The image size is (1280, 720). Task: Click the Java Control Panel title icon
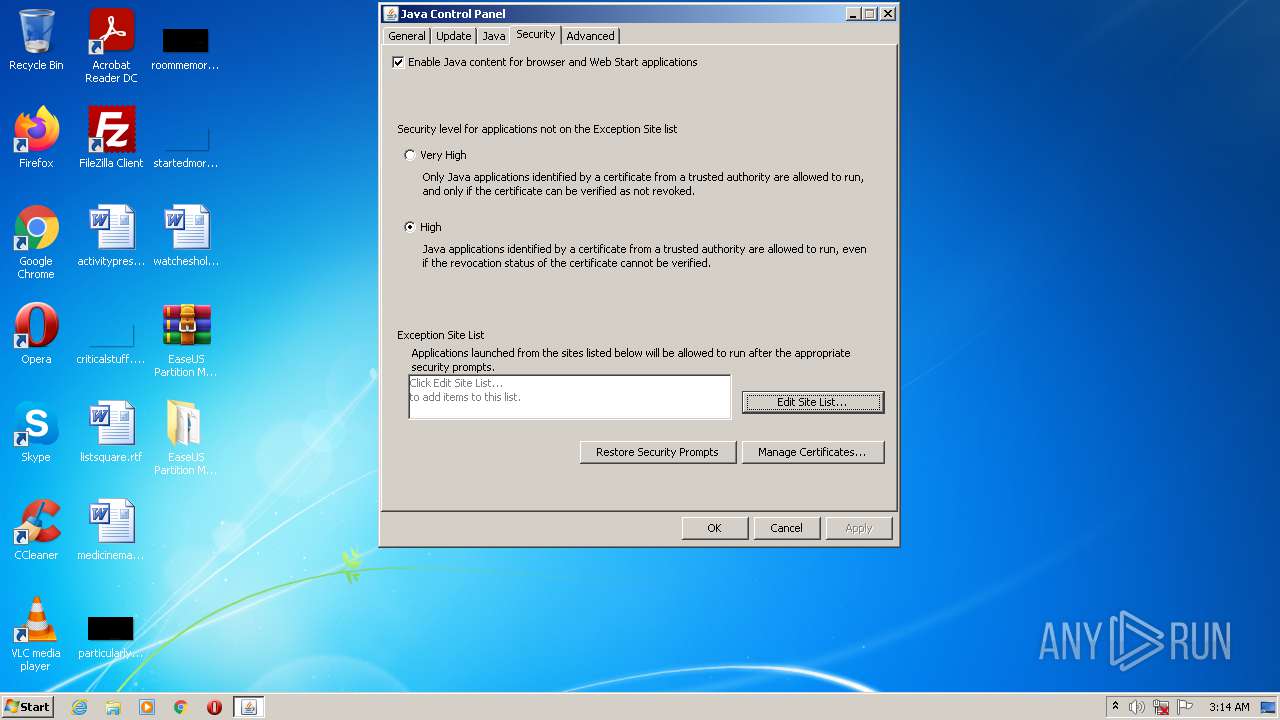pos(390,14)
